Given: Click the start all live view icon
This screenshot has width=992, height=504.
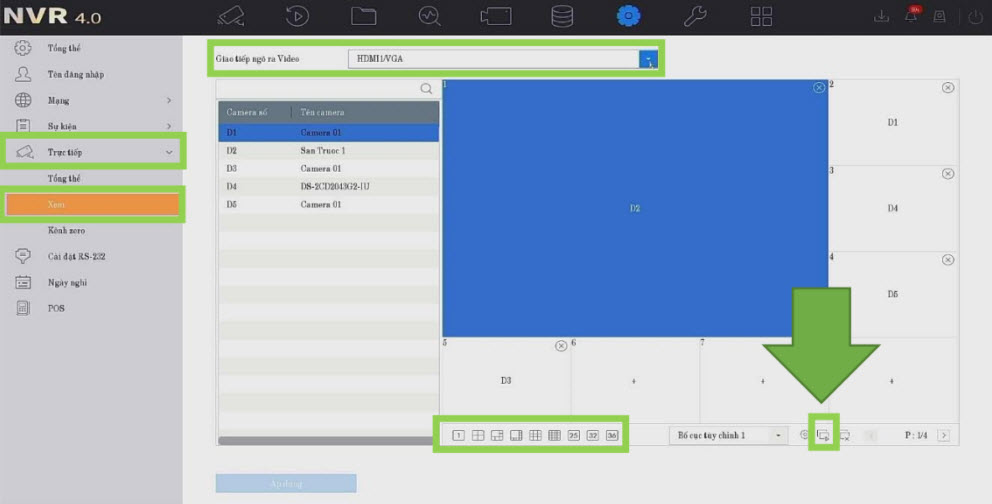Looking at the screenshot, I should [824, 436].
